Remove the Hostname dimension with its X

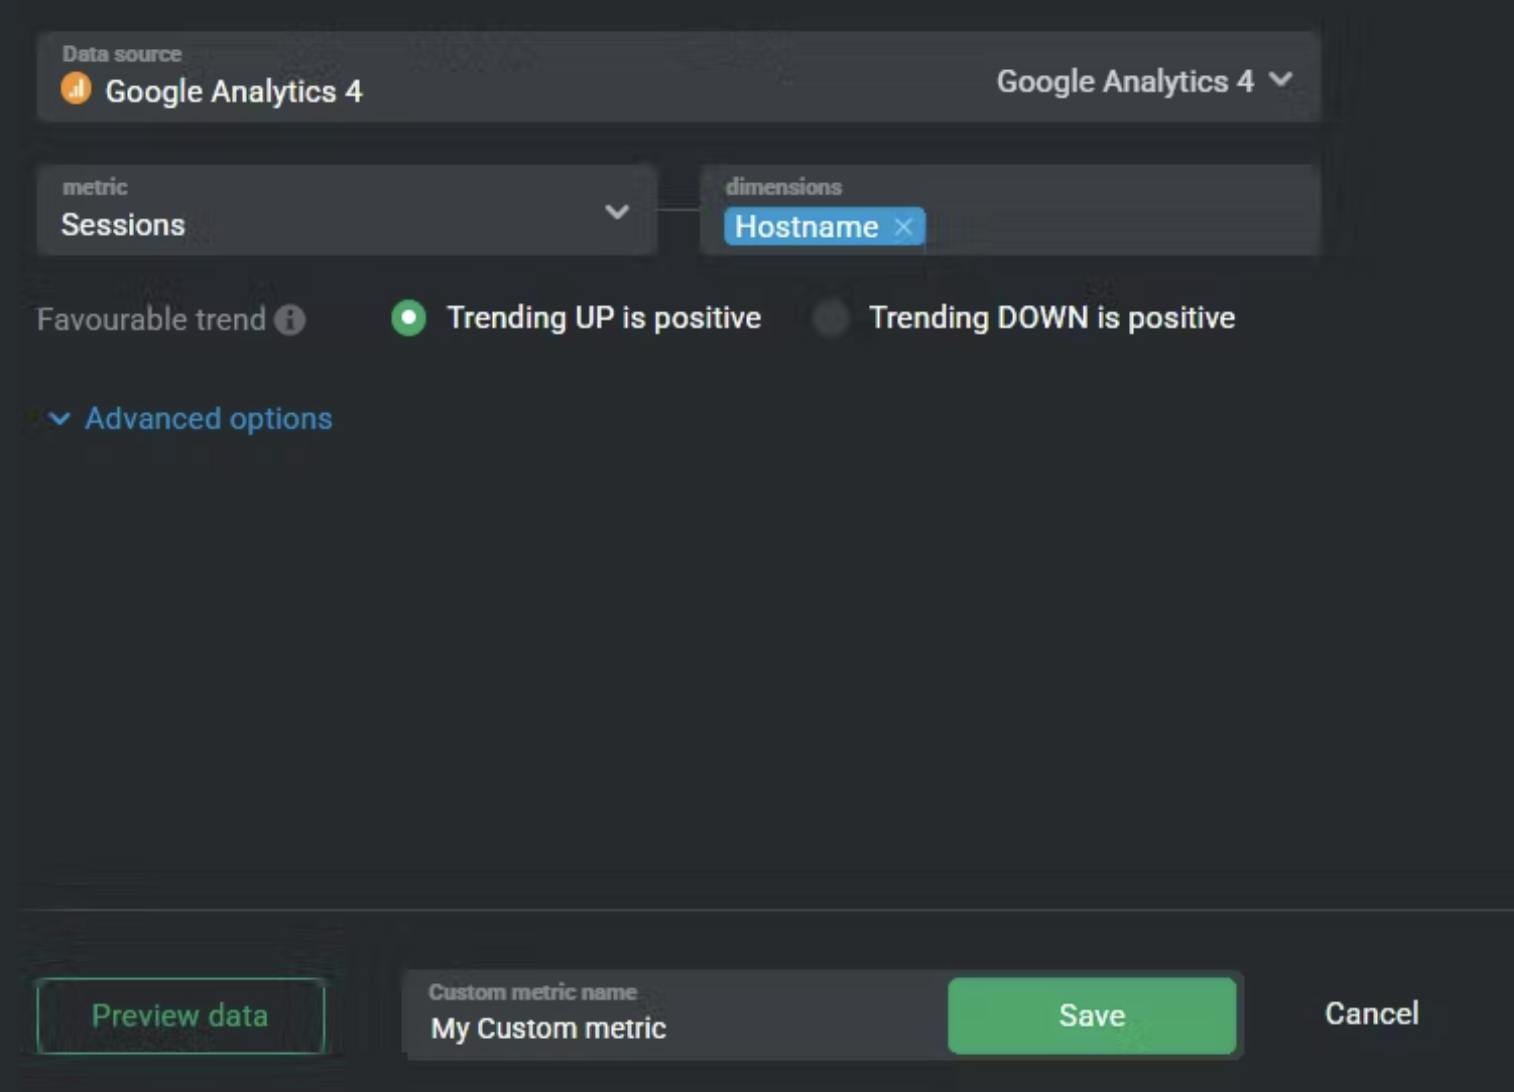[904, 227]
